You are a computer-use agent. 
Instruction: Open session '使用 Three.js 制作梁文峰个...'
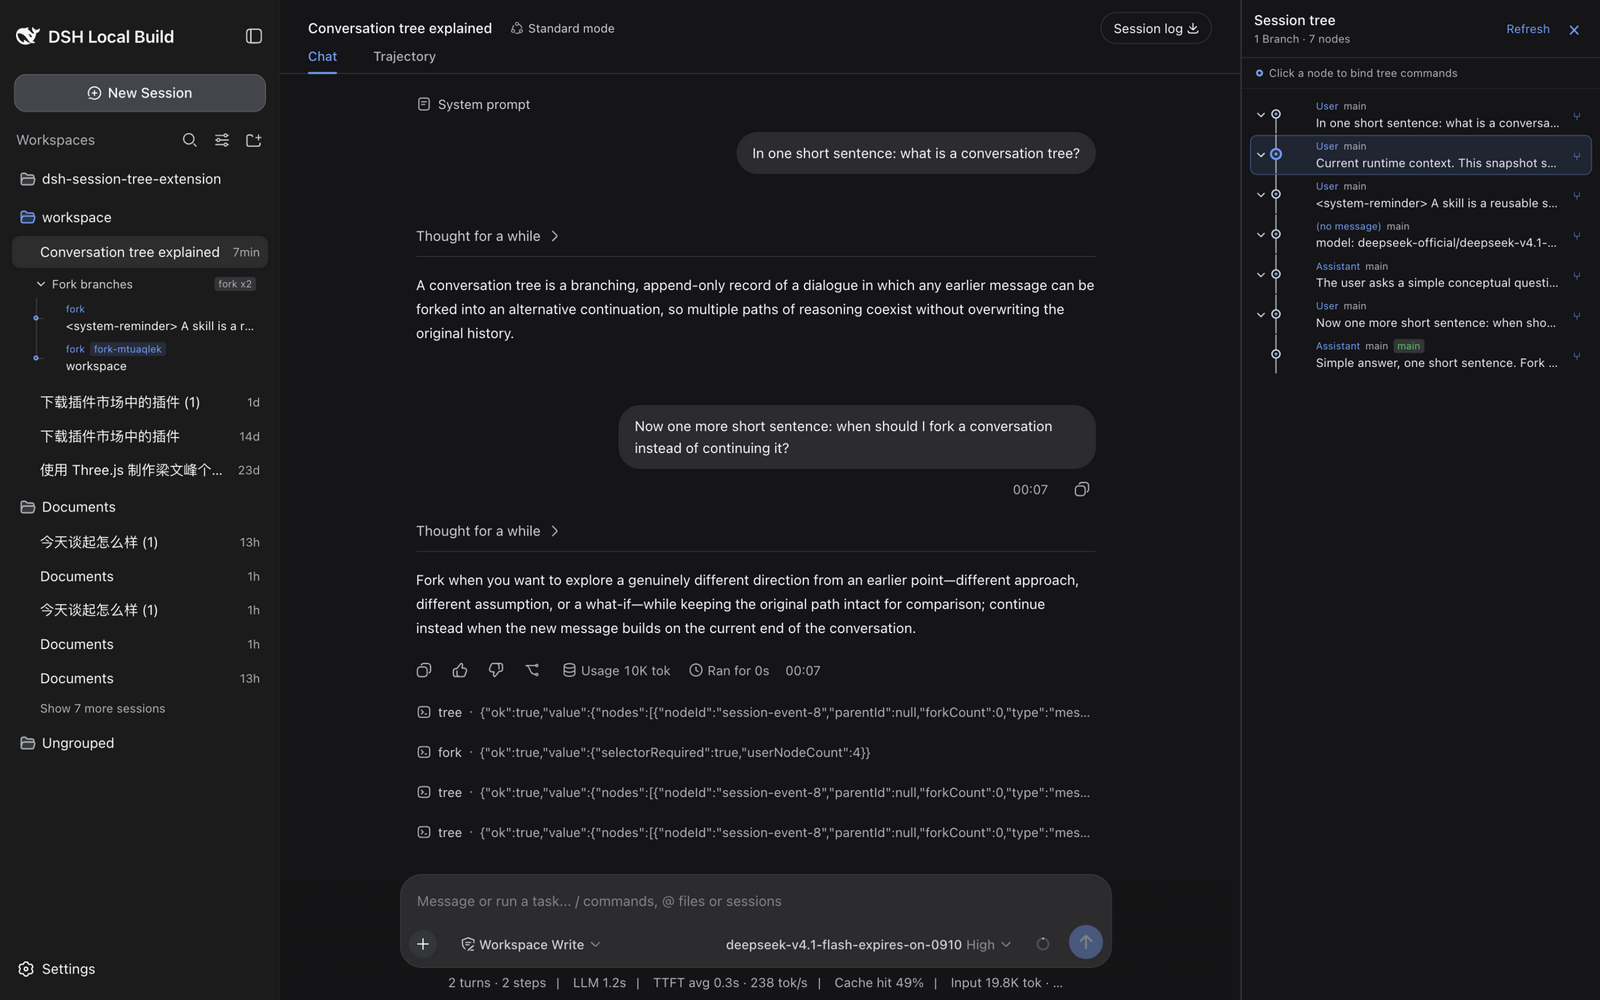[x=140, y=470]
